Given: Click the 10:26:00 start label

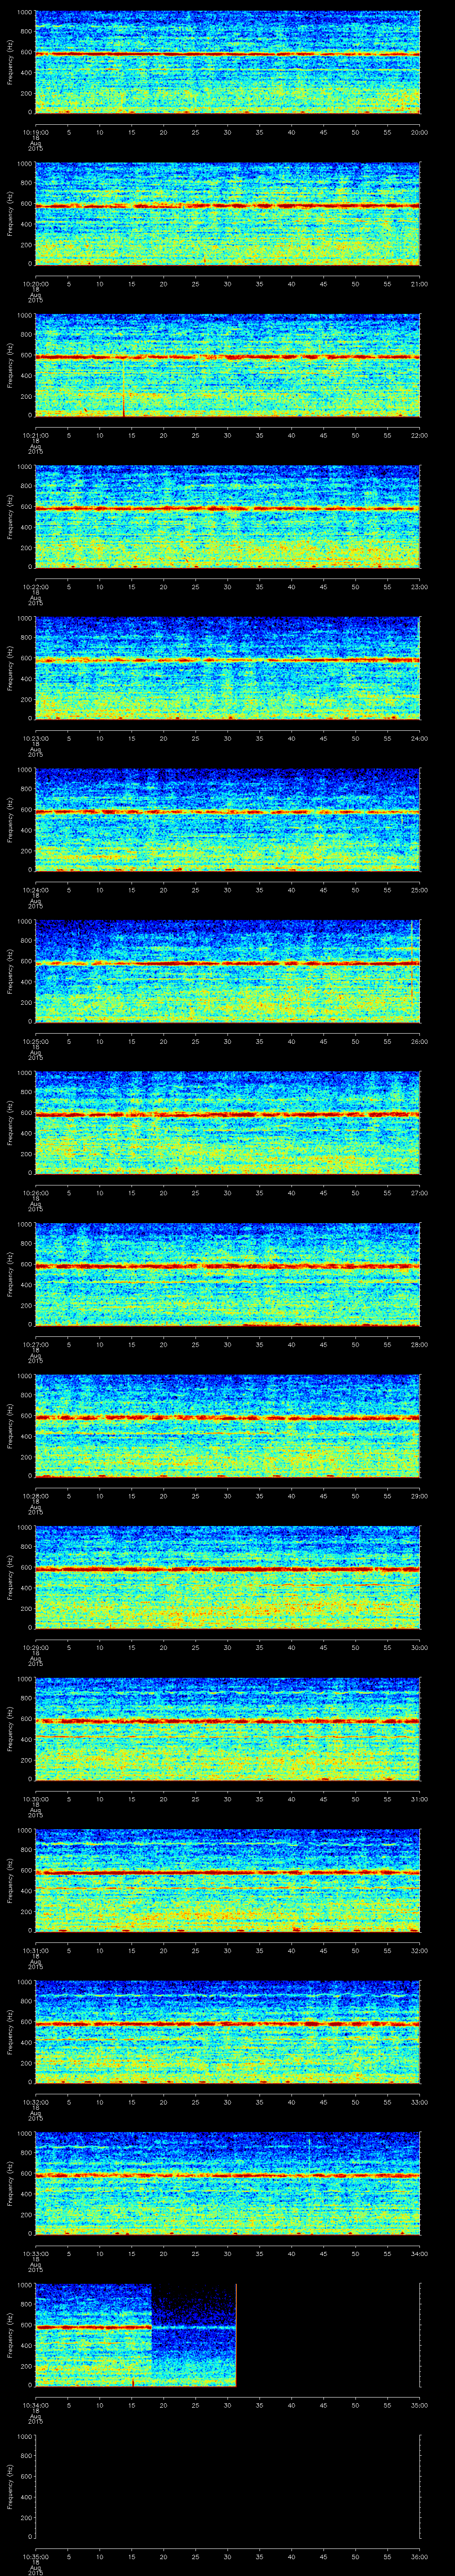Looking at the screenshot, I should click(x=35, y=1192).
